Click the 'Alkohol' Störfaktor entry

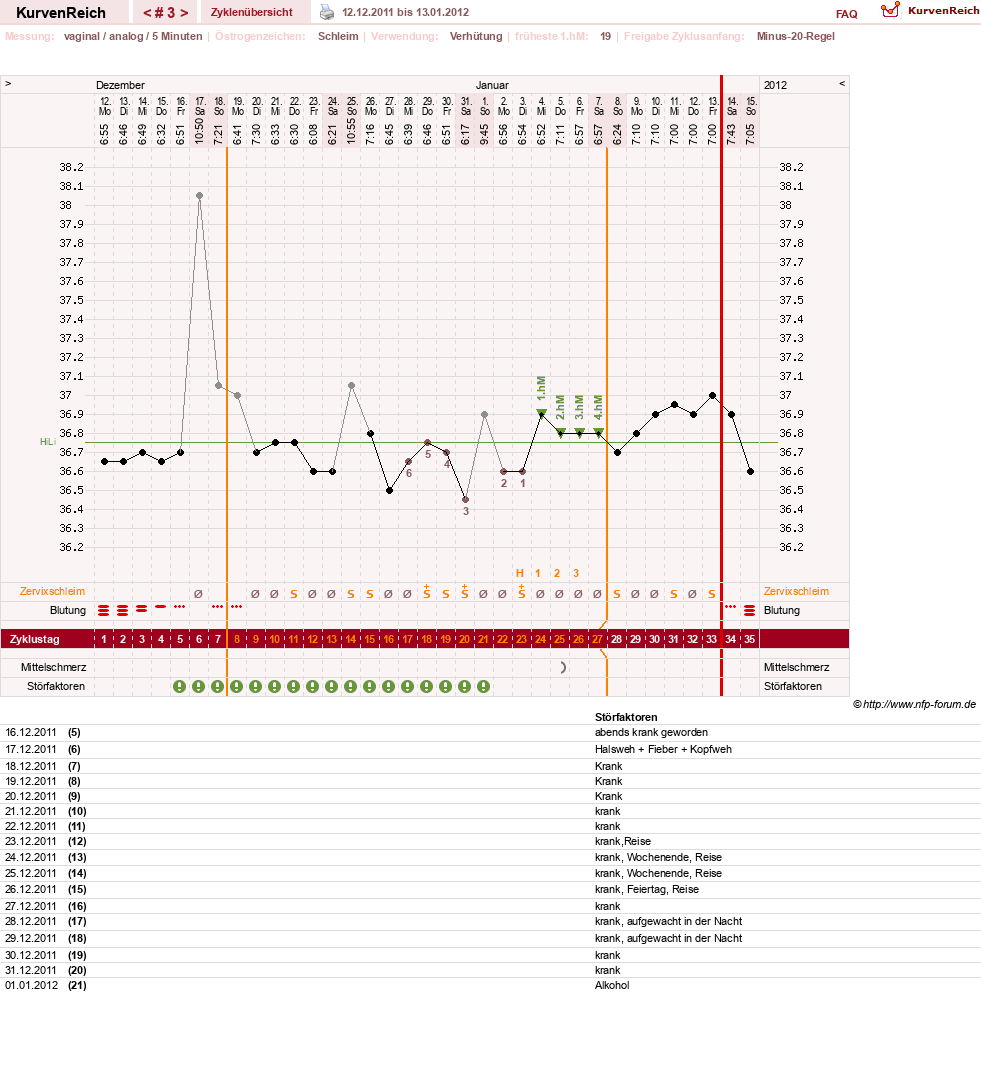(612, 985)
